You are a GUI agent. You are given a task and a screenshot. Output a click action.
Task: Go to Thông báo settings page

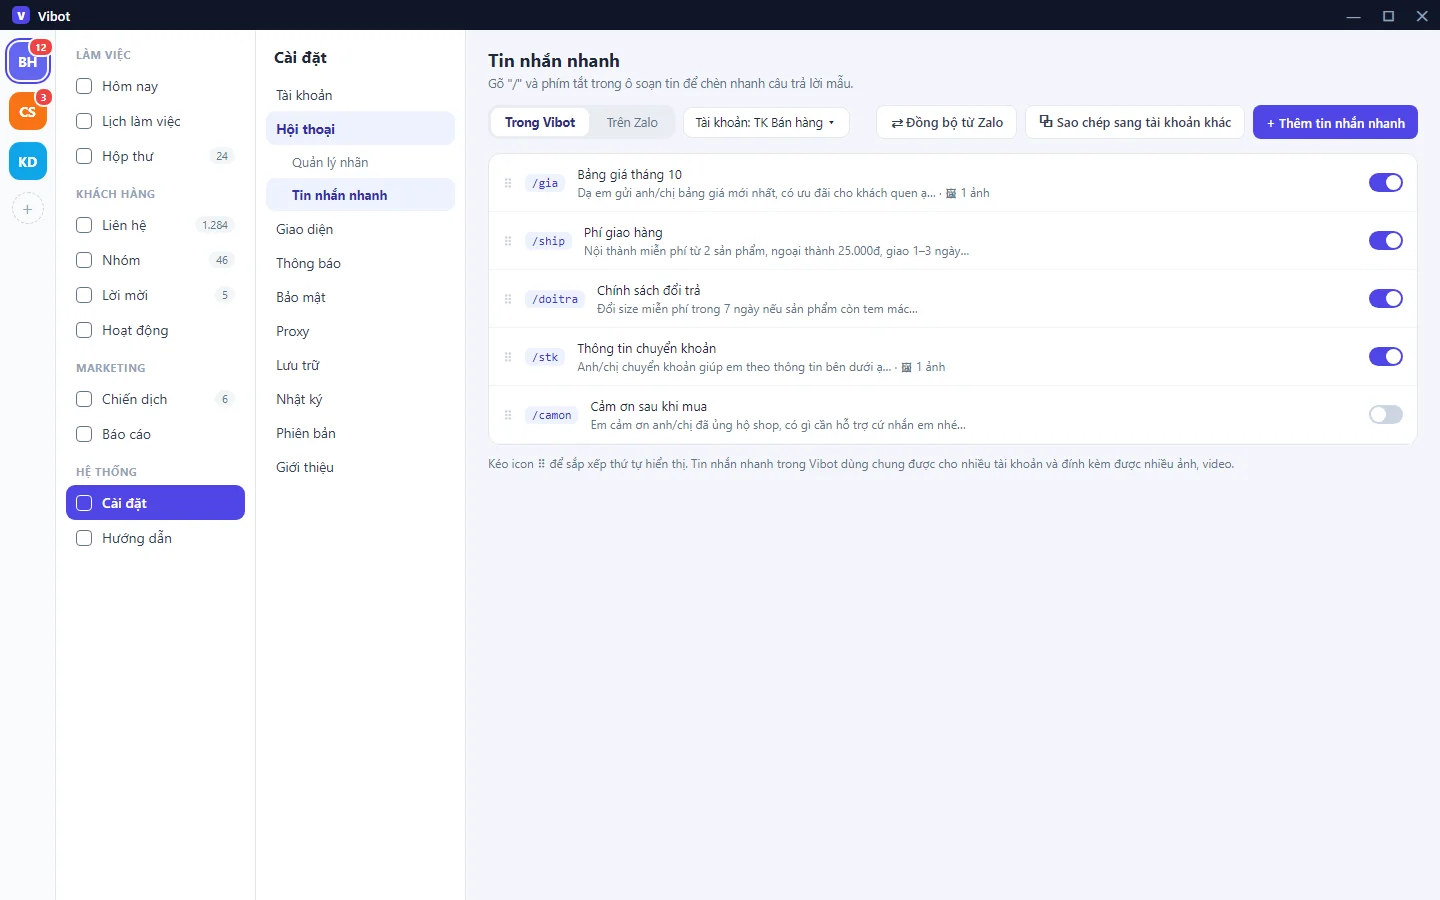[360, 263]
